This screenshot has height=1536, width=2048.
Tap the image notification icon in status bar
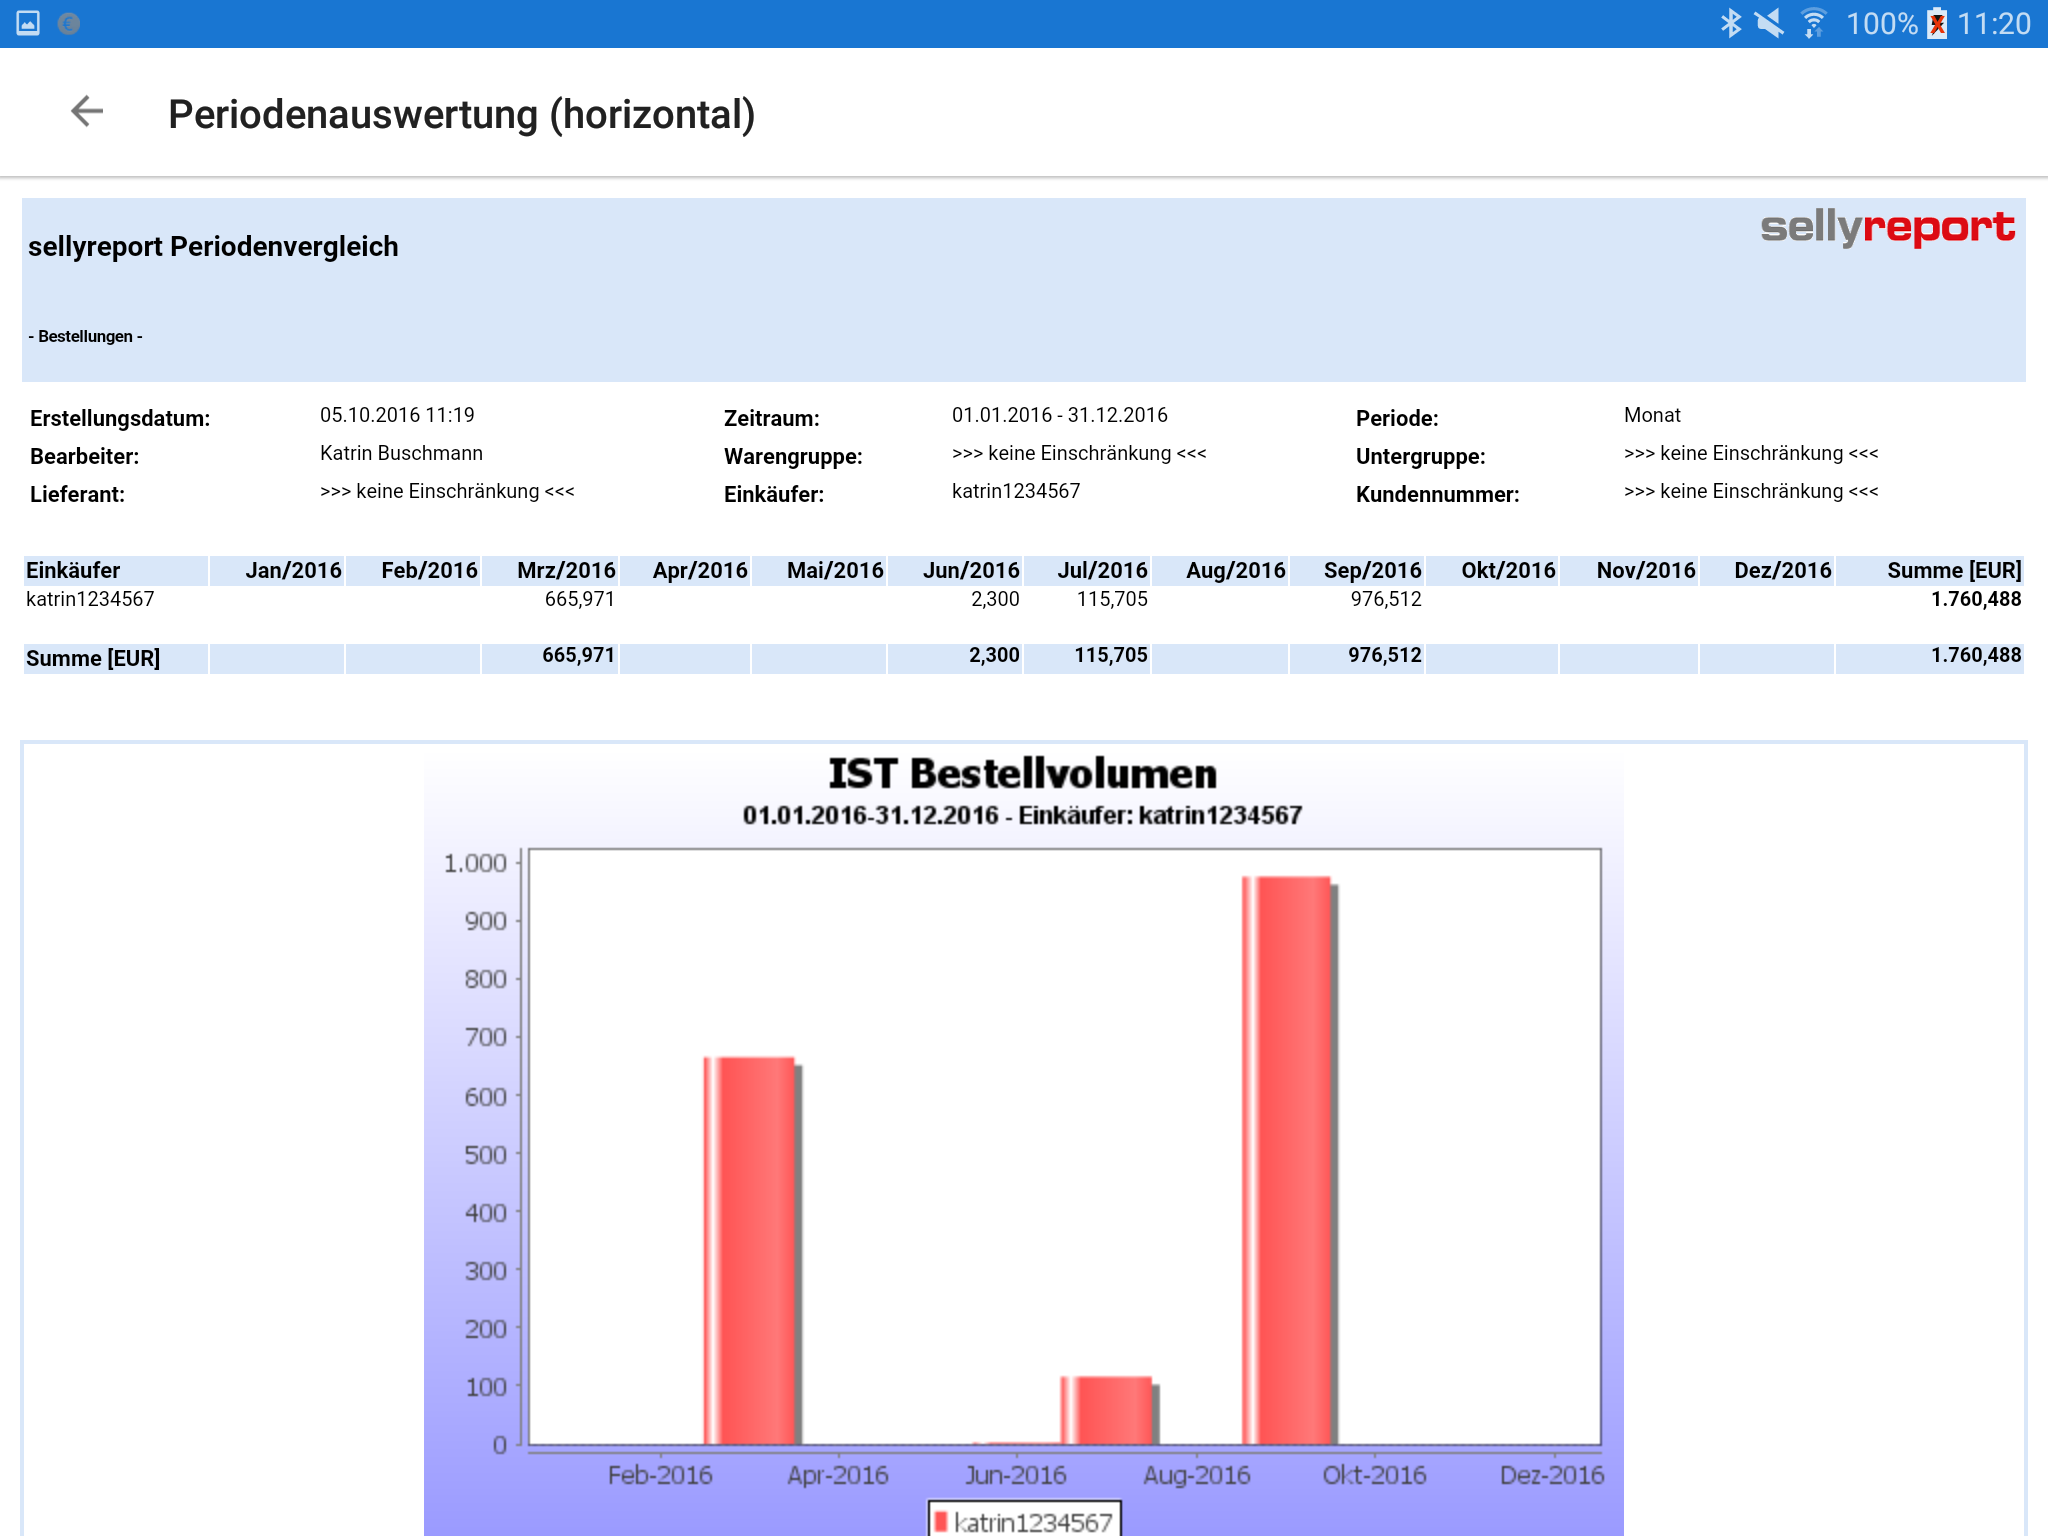click(x=28, y=23)
